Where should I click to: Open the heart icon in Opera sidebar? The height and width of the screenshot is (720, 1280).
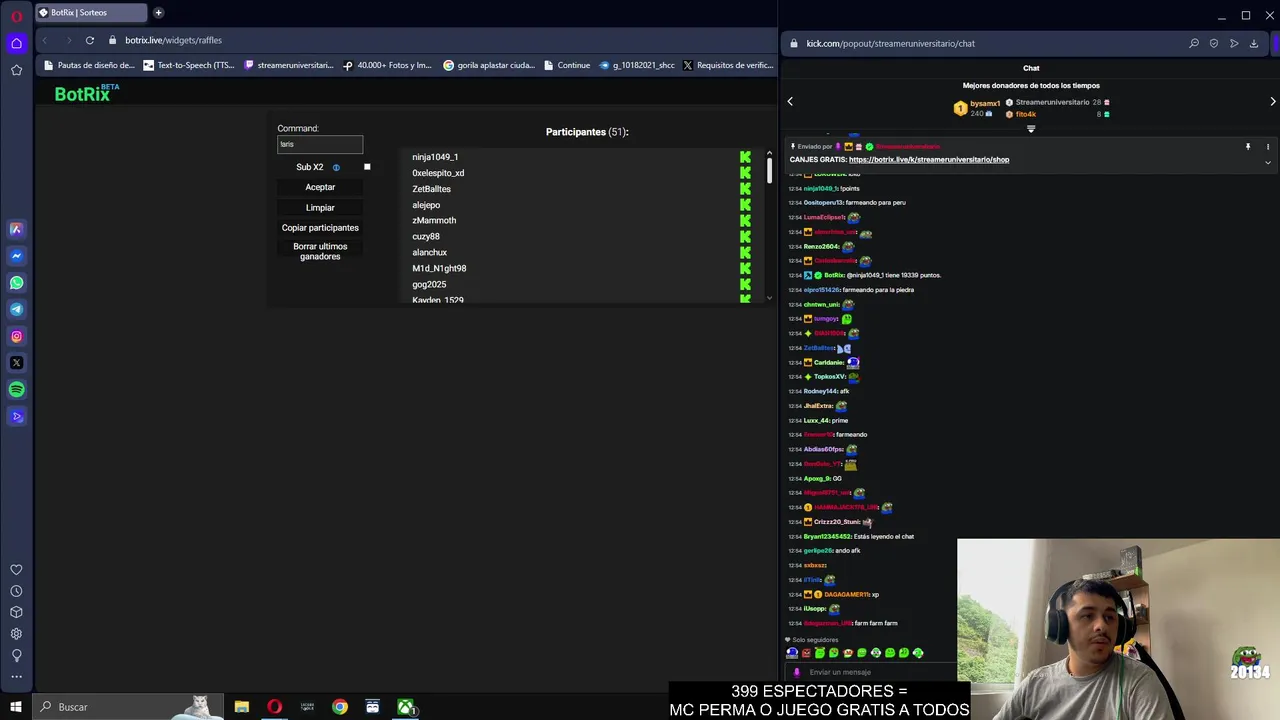16,570
